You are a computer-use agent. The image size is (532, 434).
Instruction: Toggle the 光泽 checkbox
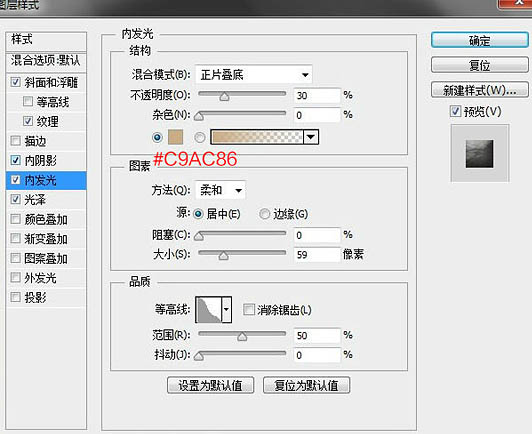tap(15, 199)
